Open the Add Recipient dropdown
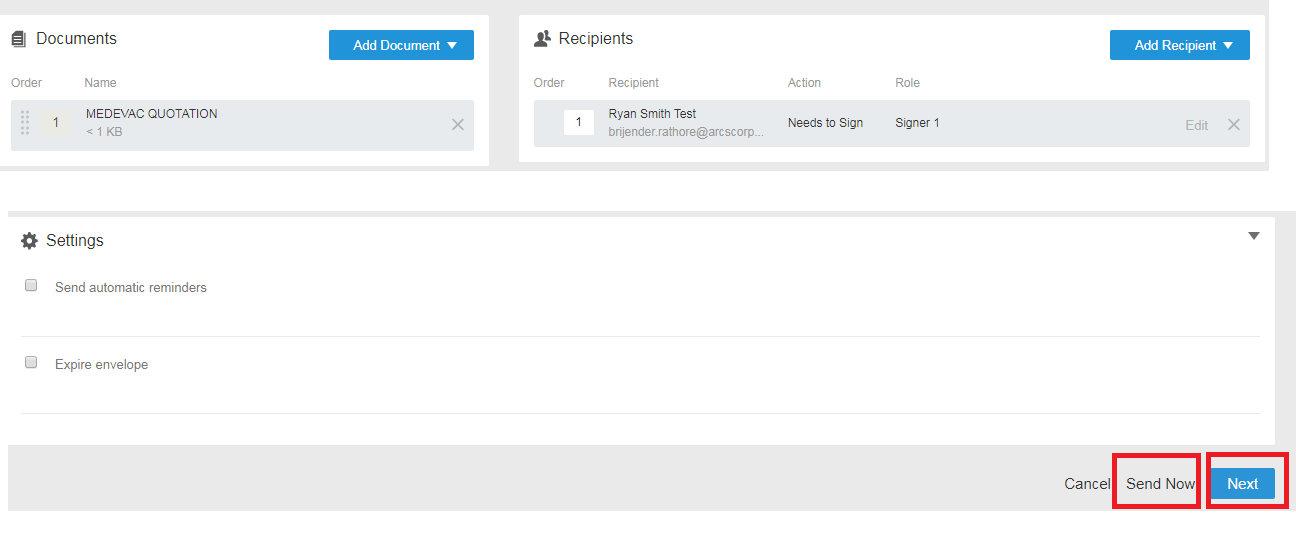 pyautogui.click(x=1180, y=45)
